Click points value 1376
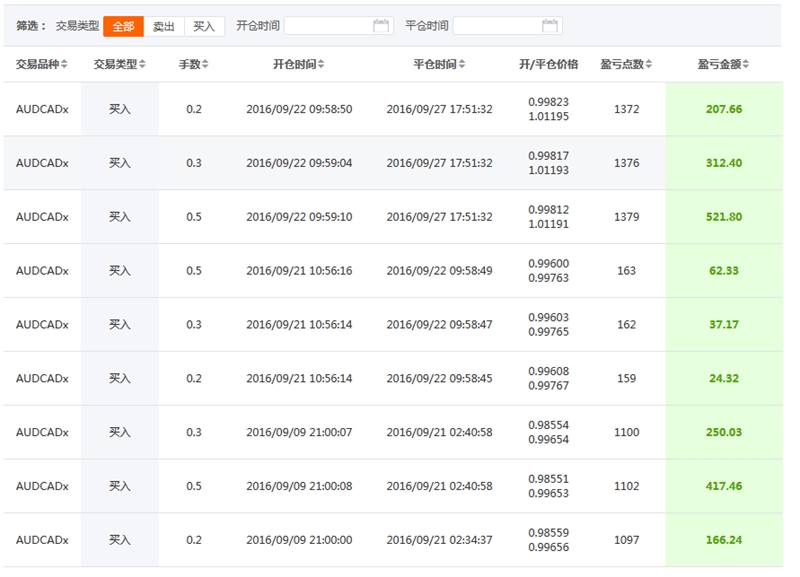800x577 pixels. click(x=627, y=163)
